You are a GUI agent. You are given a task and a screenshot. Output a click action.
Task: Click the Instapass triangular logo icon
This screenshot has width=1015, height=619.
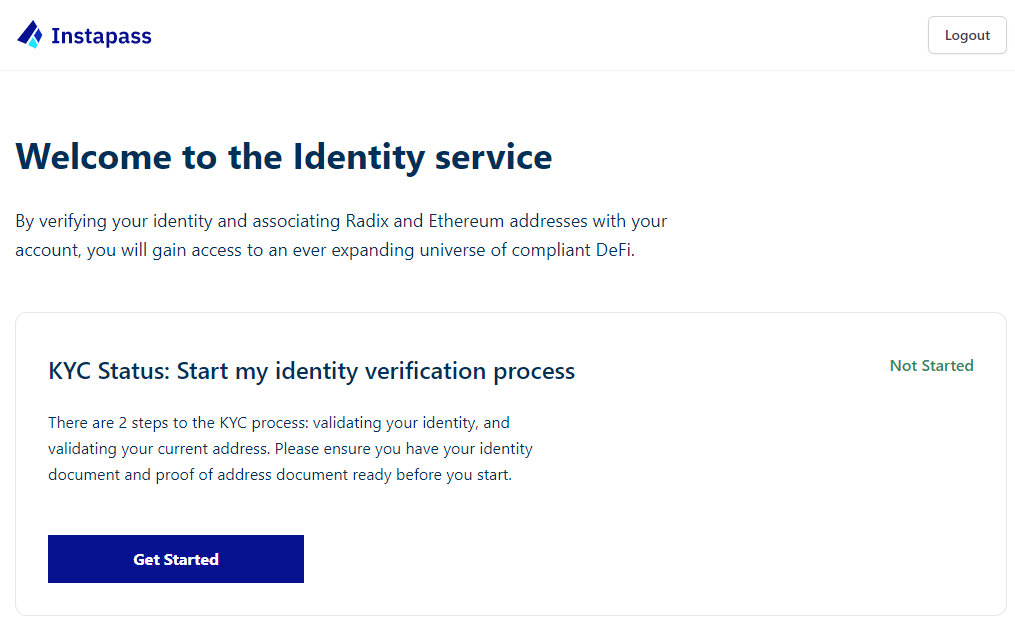click(x=30, y=34)
